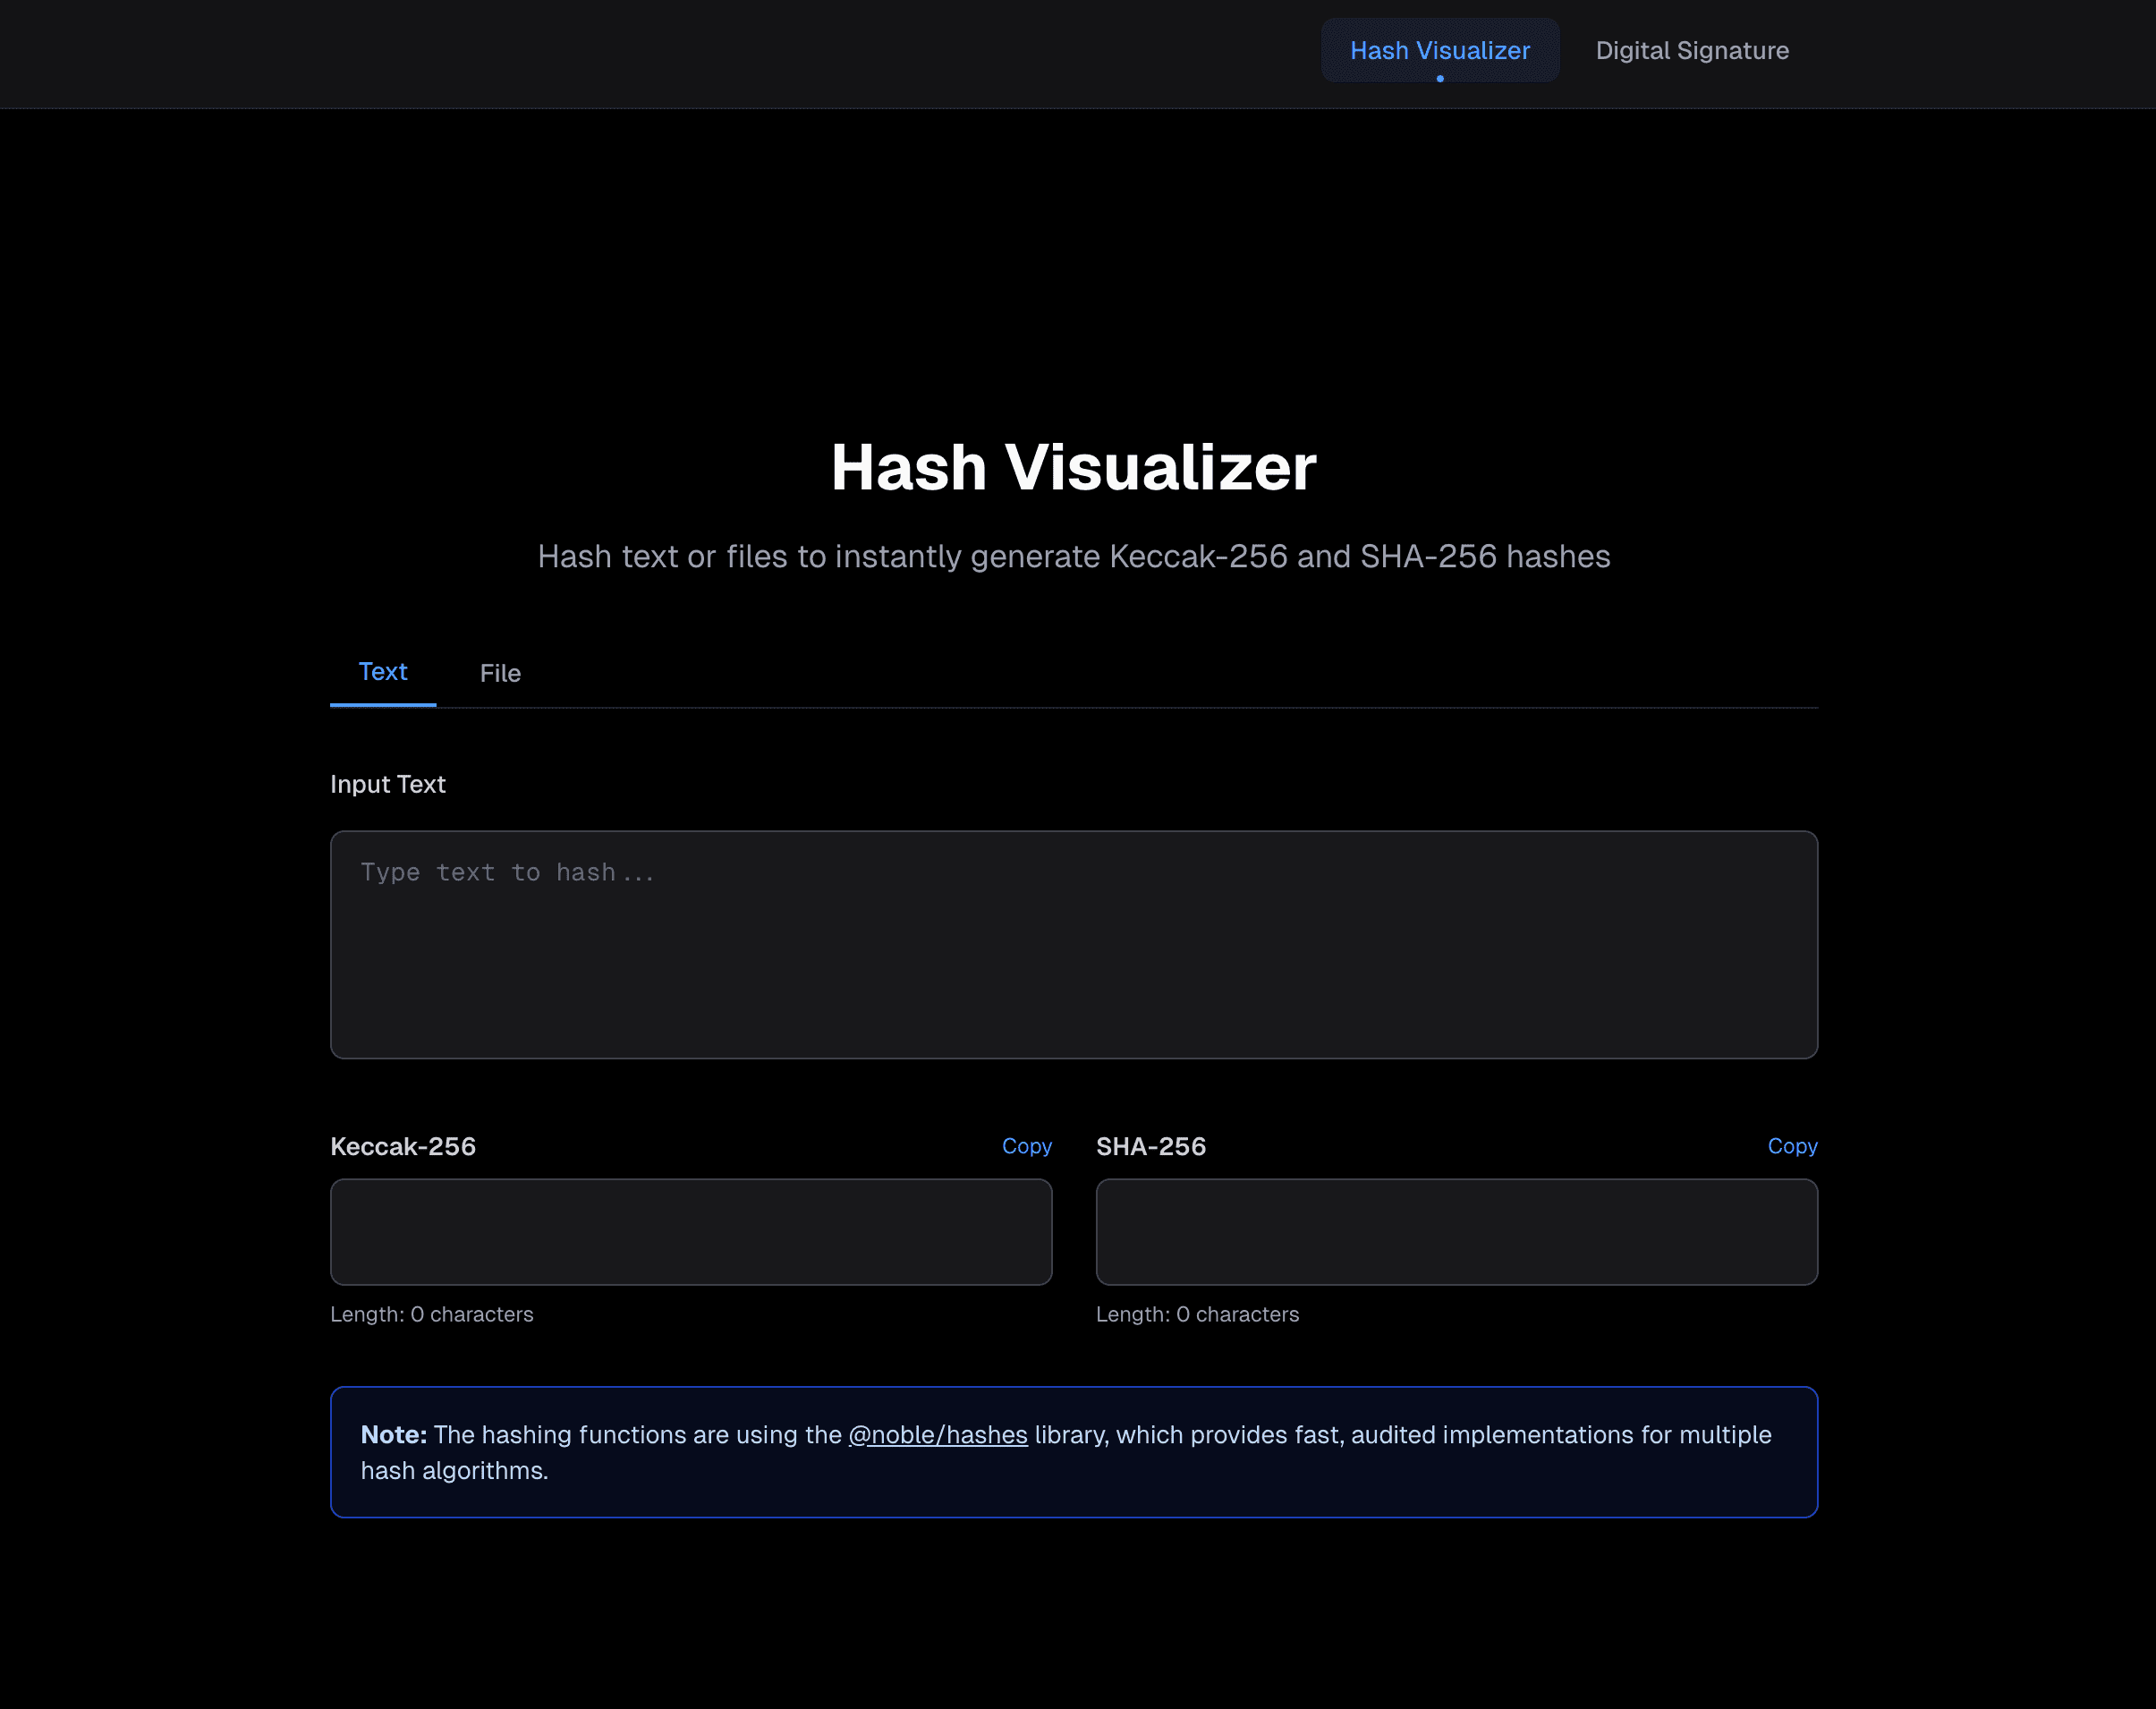Screen dimensions: 2156x1709
Task: Choose File mode for hashing
Action: pos(500,673)
